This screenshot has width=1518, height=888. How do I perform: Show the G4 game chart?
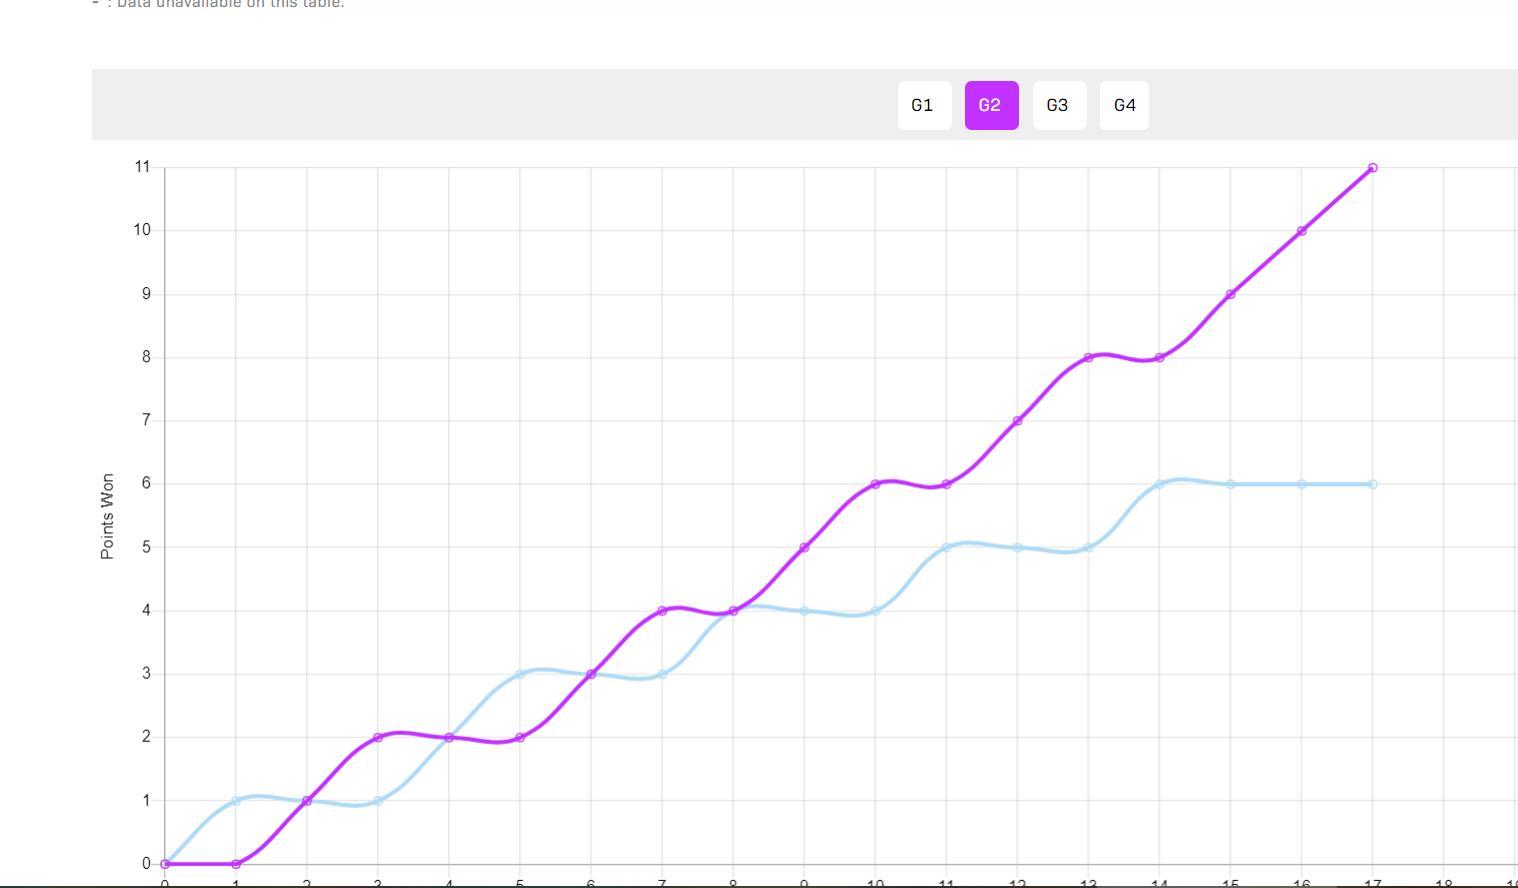point(1124,105)
